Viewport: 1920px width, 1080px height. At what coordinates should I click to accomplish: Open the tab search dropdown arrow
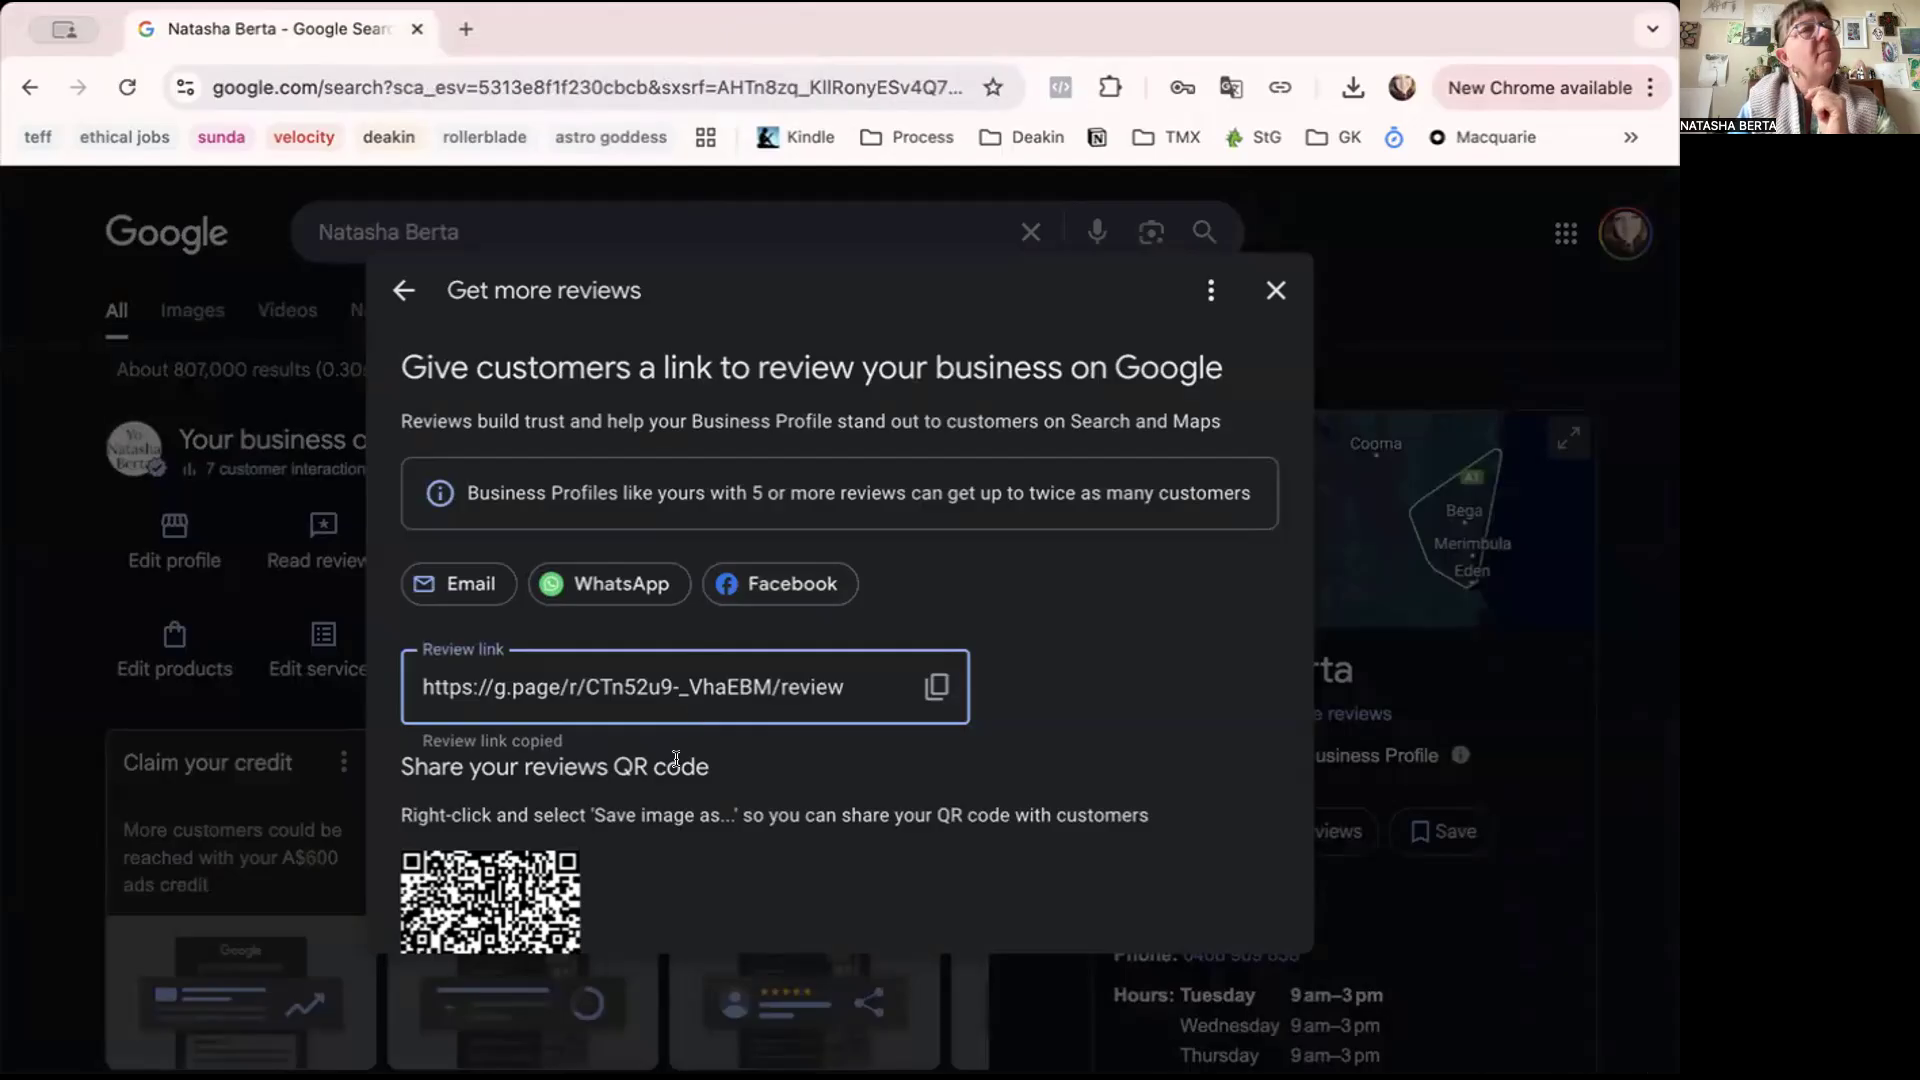tap(1653, 29)
